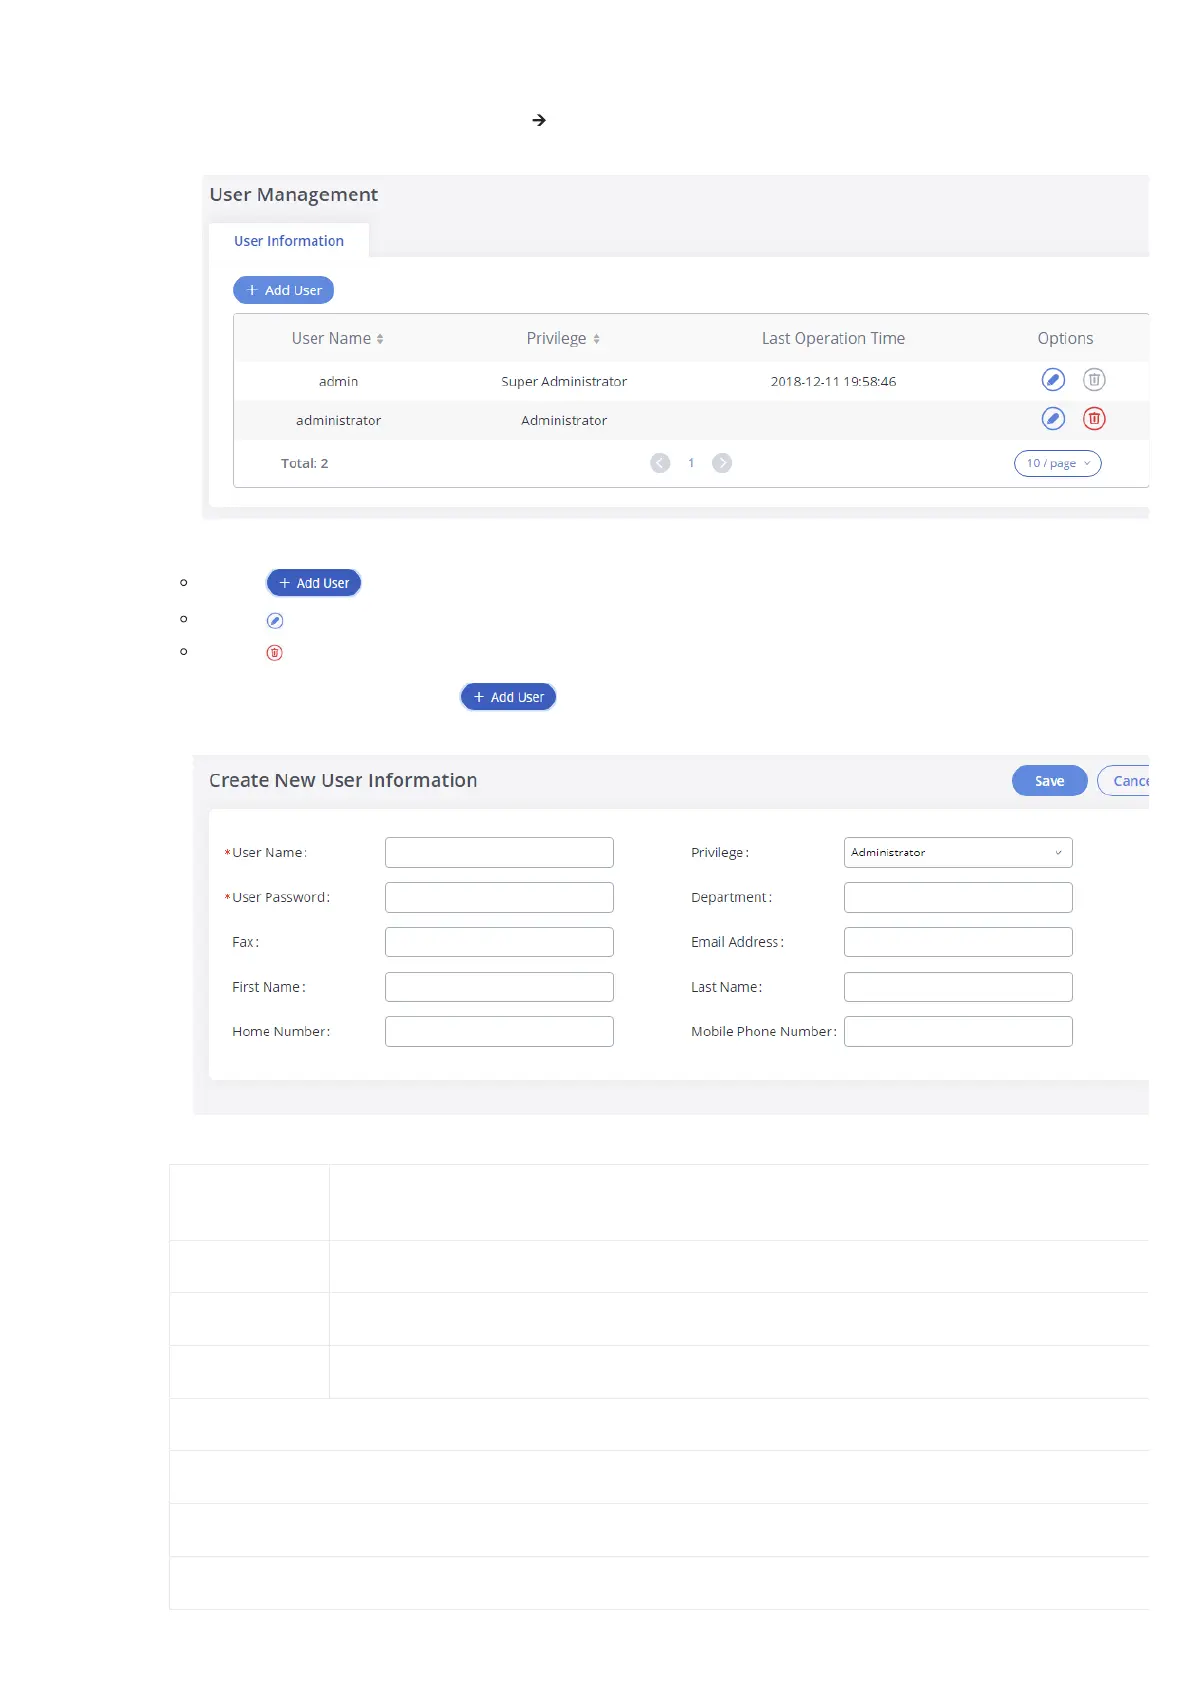1190x1684 pixels.
Task: Click the 'admin' user name cell
Action: tap(338, 381)
